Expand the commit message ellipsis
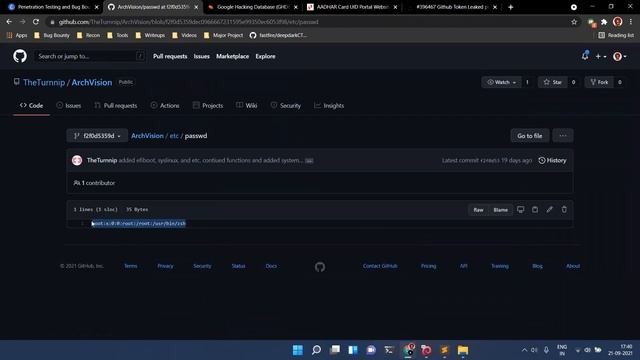 [309, 161]
